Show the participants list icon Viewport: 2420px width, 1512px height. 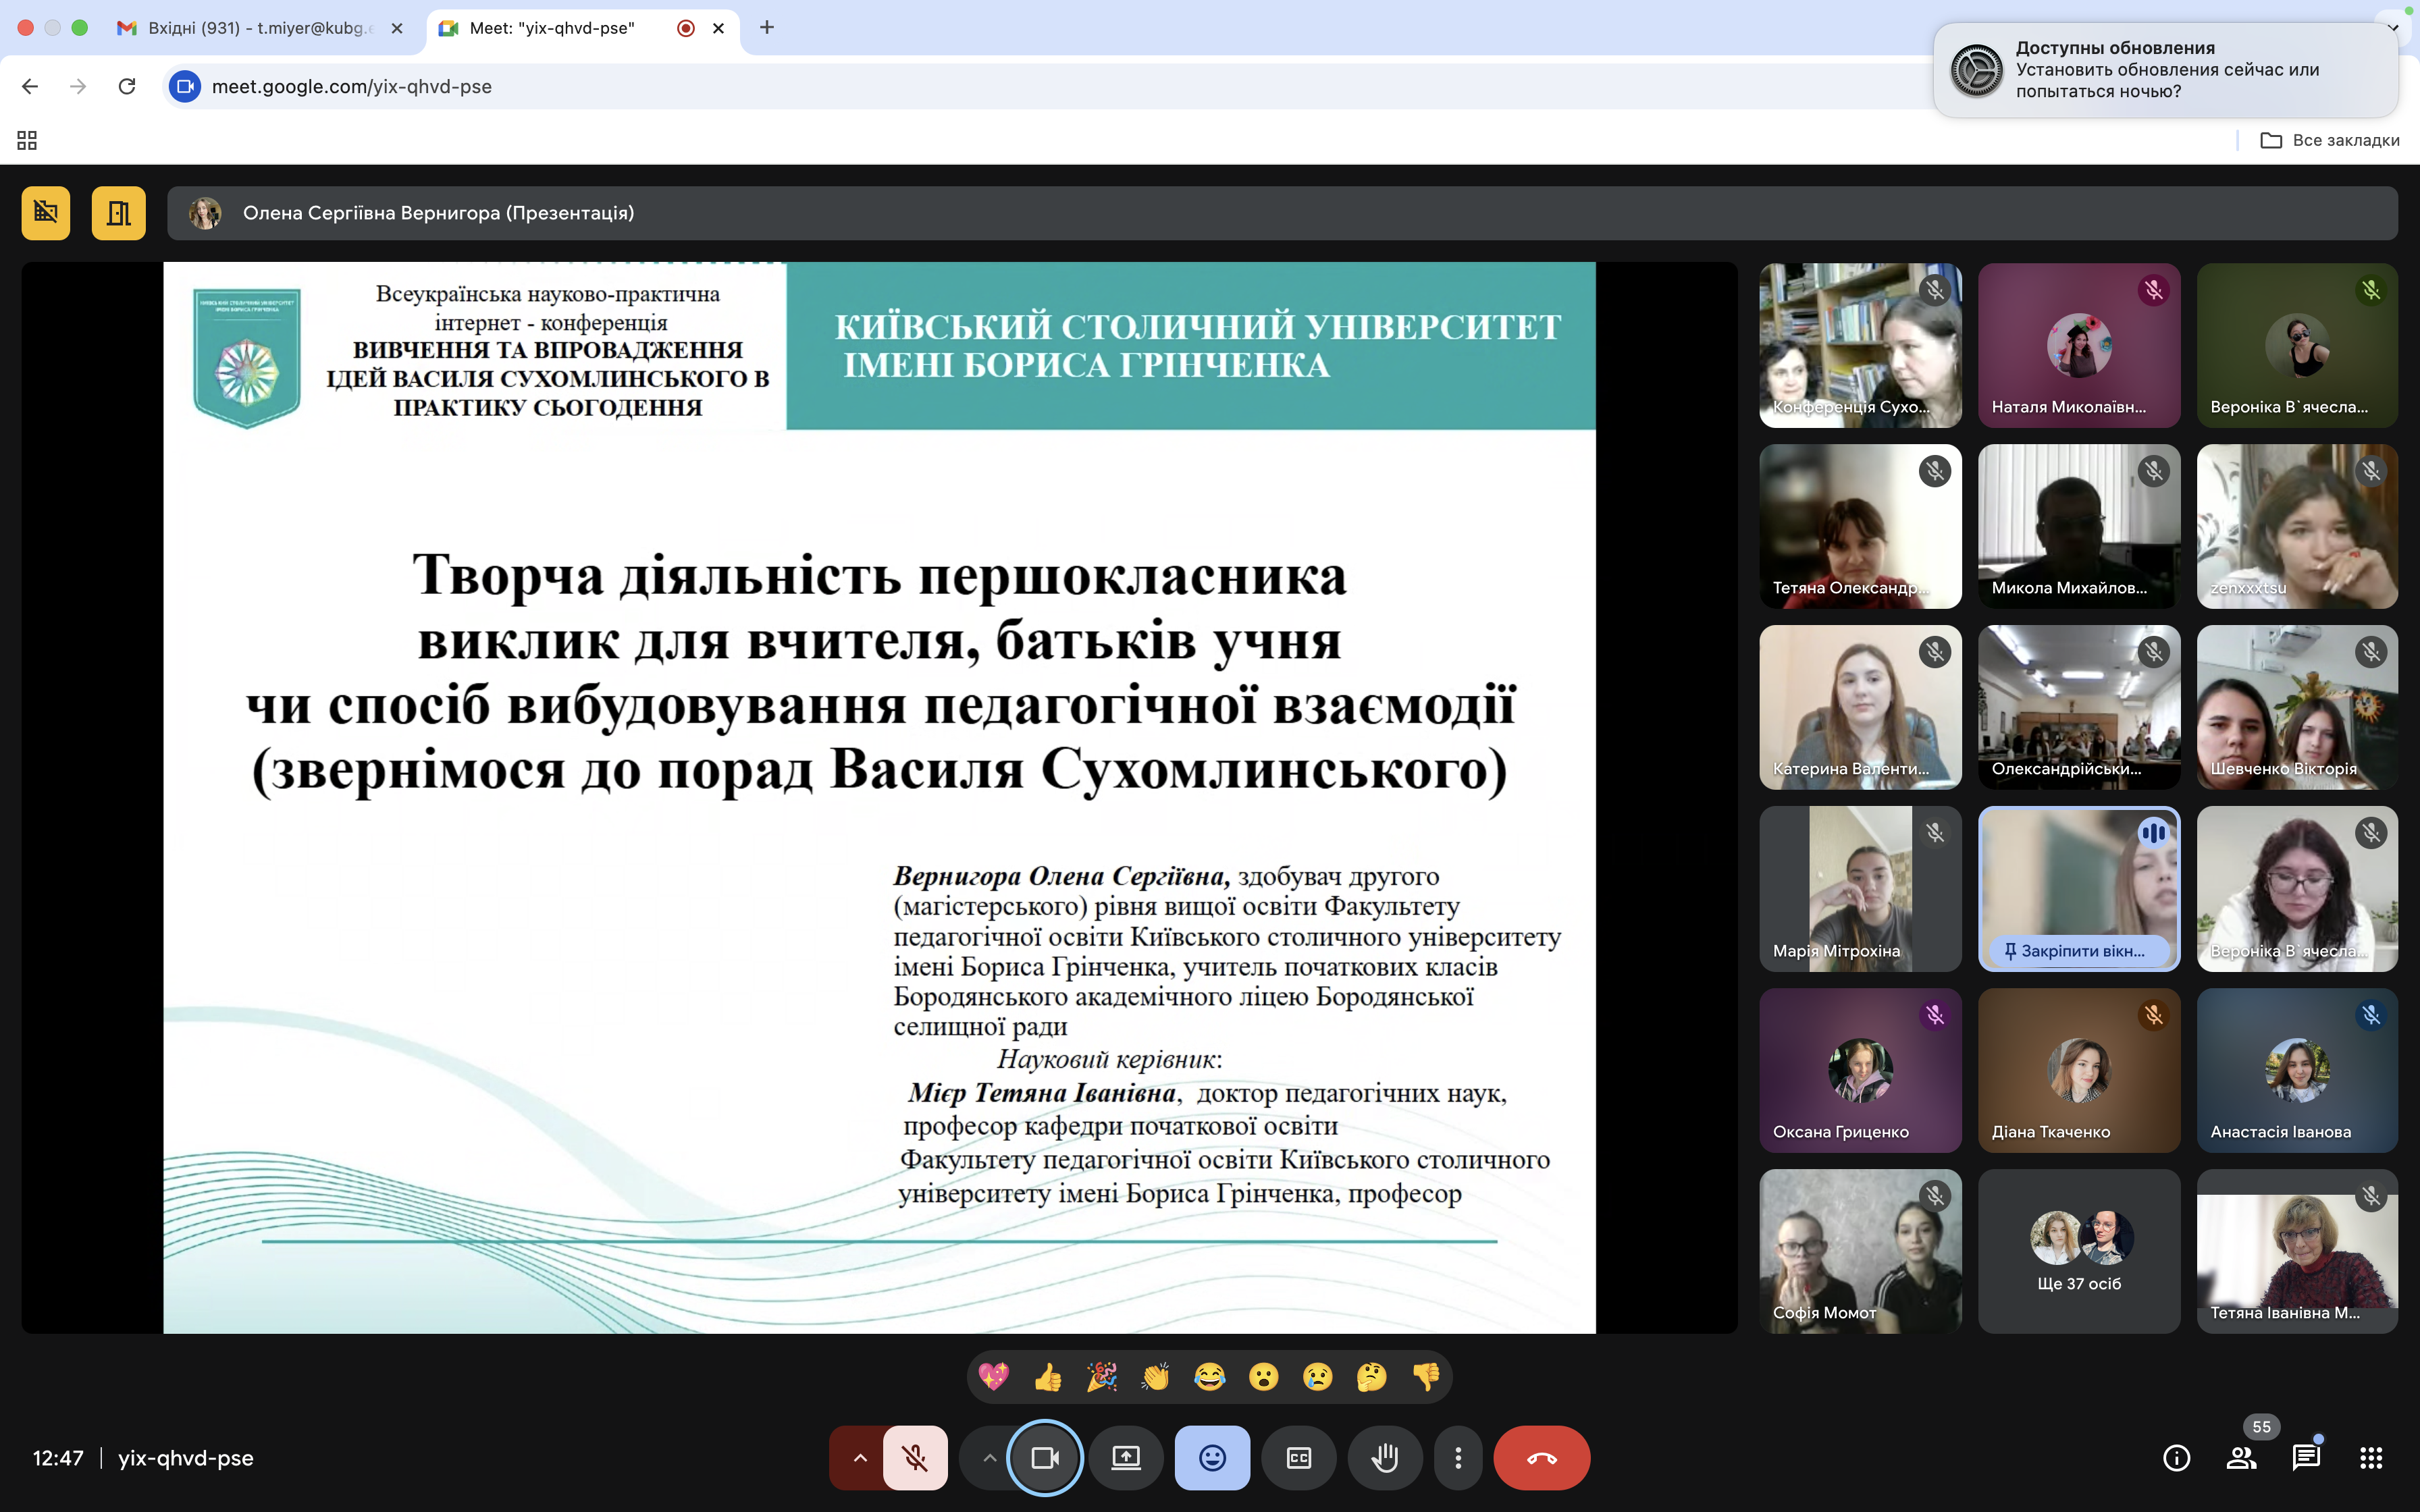pos(2241,1458)
